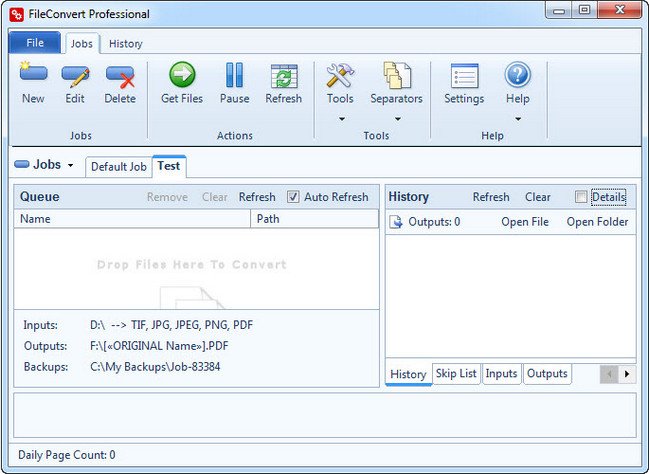Image resolution: width=649 pixels, height=474 pixels.
Task: Click the Outputs value F:\[«ORIGINAL Name»].PDF
Action: (x=159, y=346)
